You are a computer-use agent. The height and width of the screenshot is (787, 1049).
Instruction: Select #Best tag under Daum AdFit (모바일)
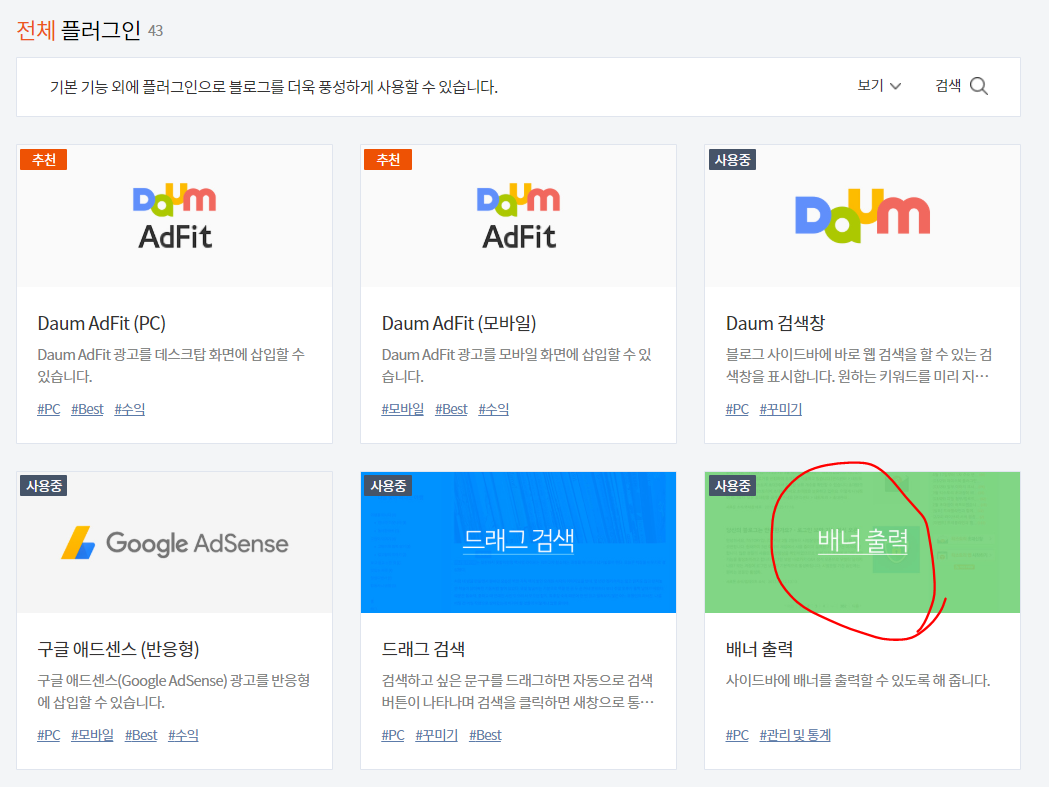click(452, 409)
